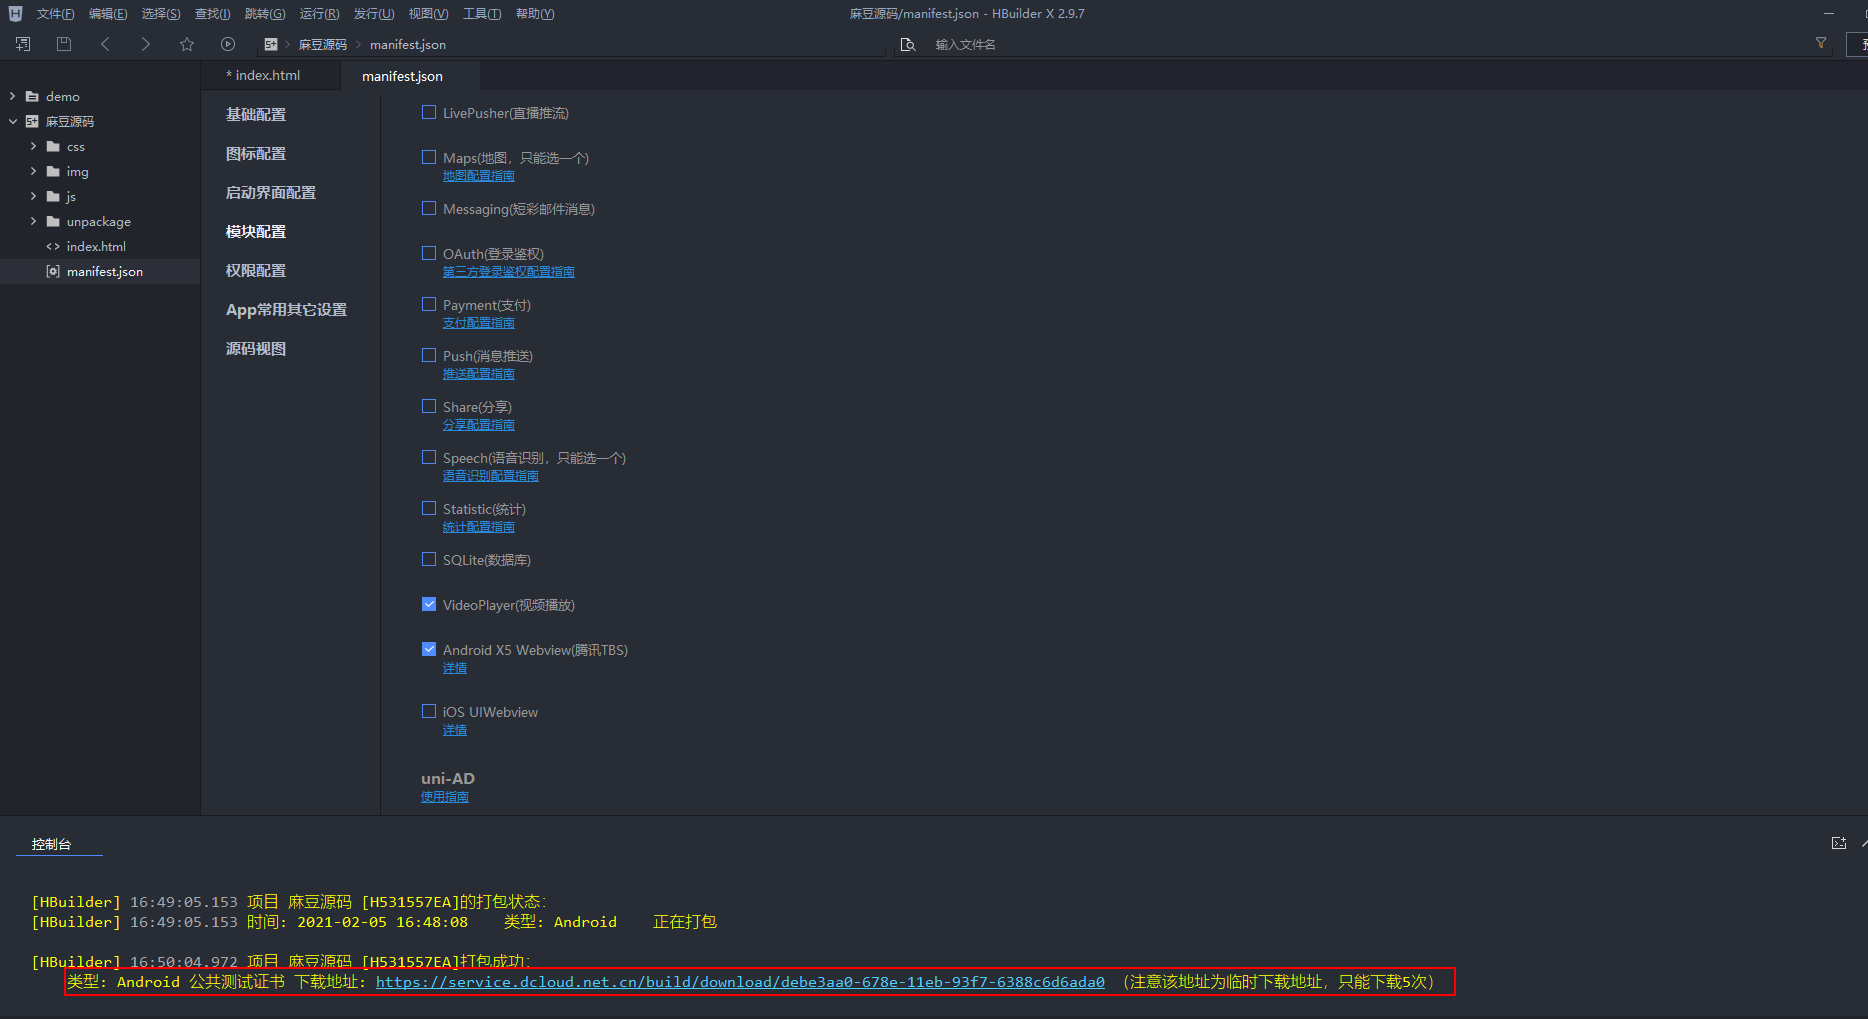This screenshot has width=1868, height=1019.
Task: Expand the unpackage folder arrow
Action: click(33, 221)
